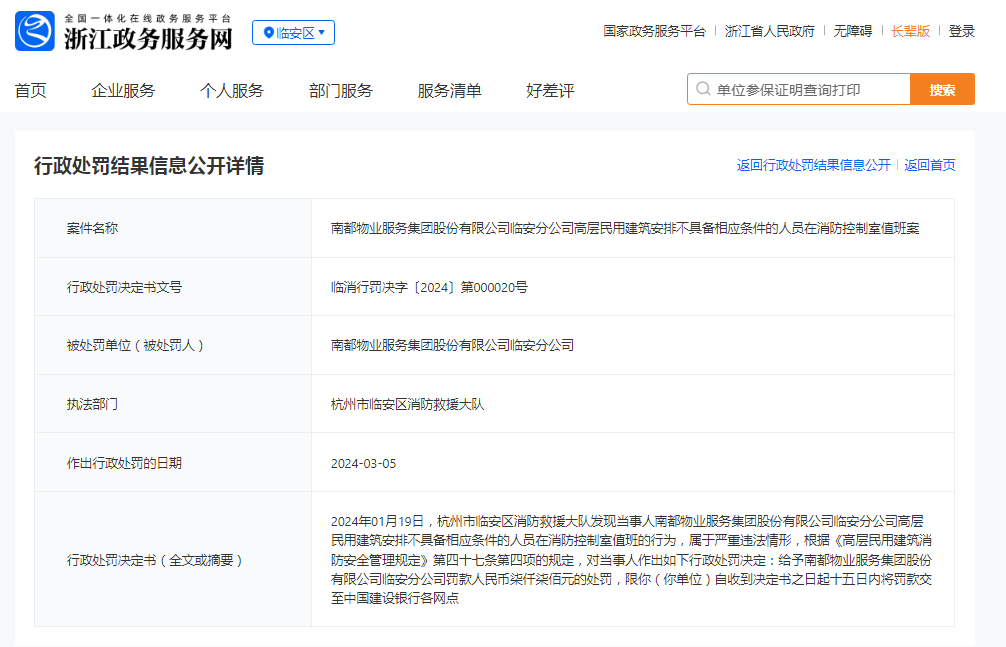The height and width of the screenshot is (647, 1006).
Task: Click the orange 搜索 button
Action: pos(942,89)
